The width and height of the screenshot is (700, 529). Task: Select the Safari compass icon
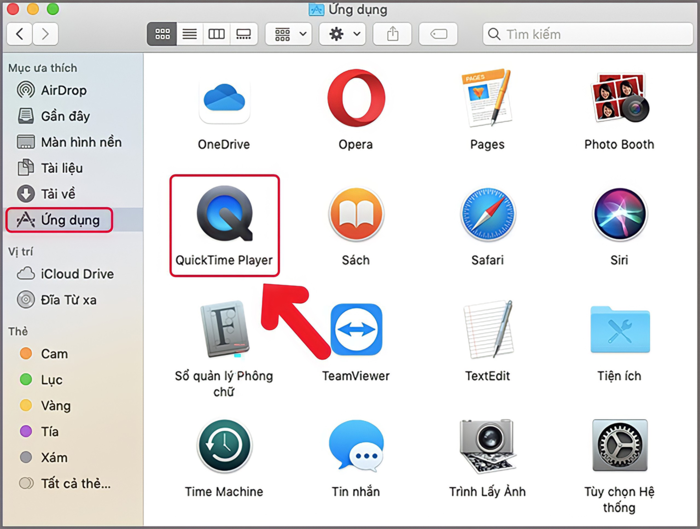[488, 214]
